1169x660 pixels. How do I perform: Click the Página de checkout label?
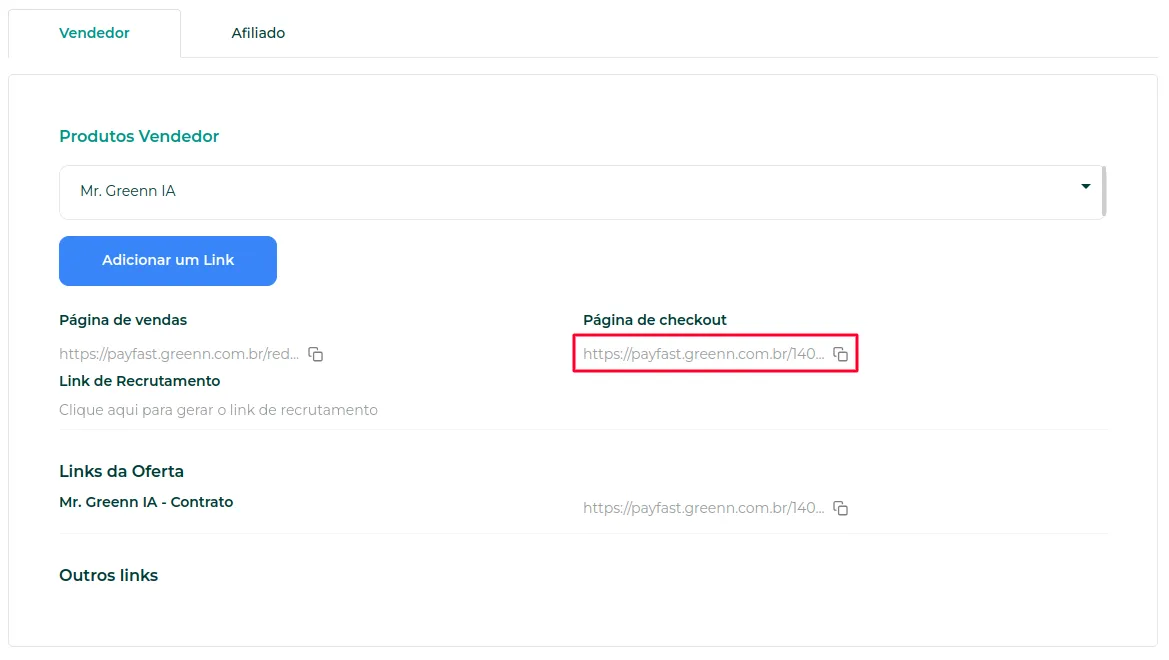click(655, 320)
